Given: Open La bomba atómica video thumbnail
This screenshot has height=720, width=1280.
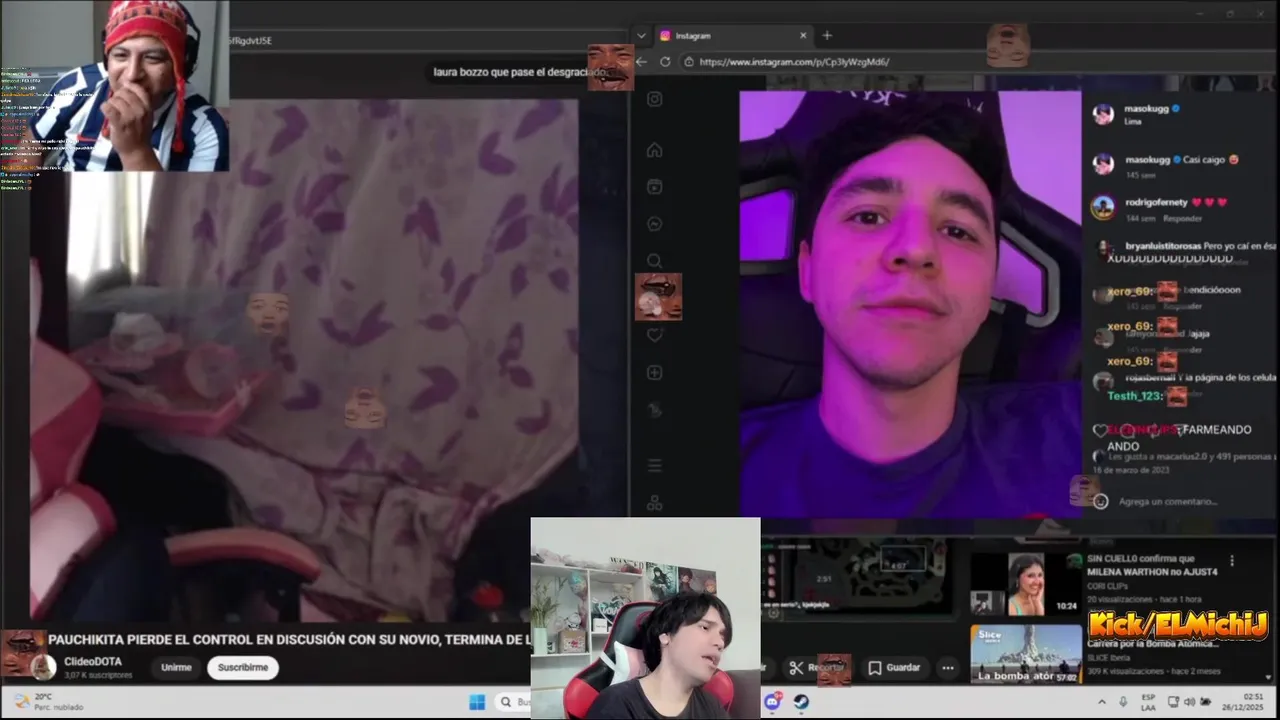Looking at the screenshot, I should coord(1026,654).
